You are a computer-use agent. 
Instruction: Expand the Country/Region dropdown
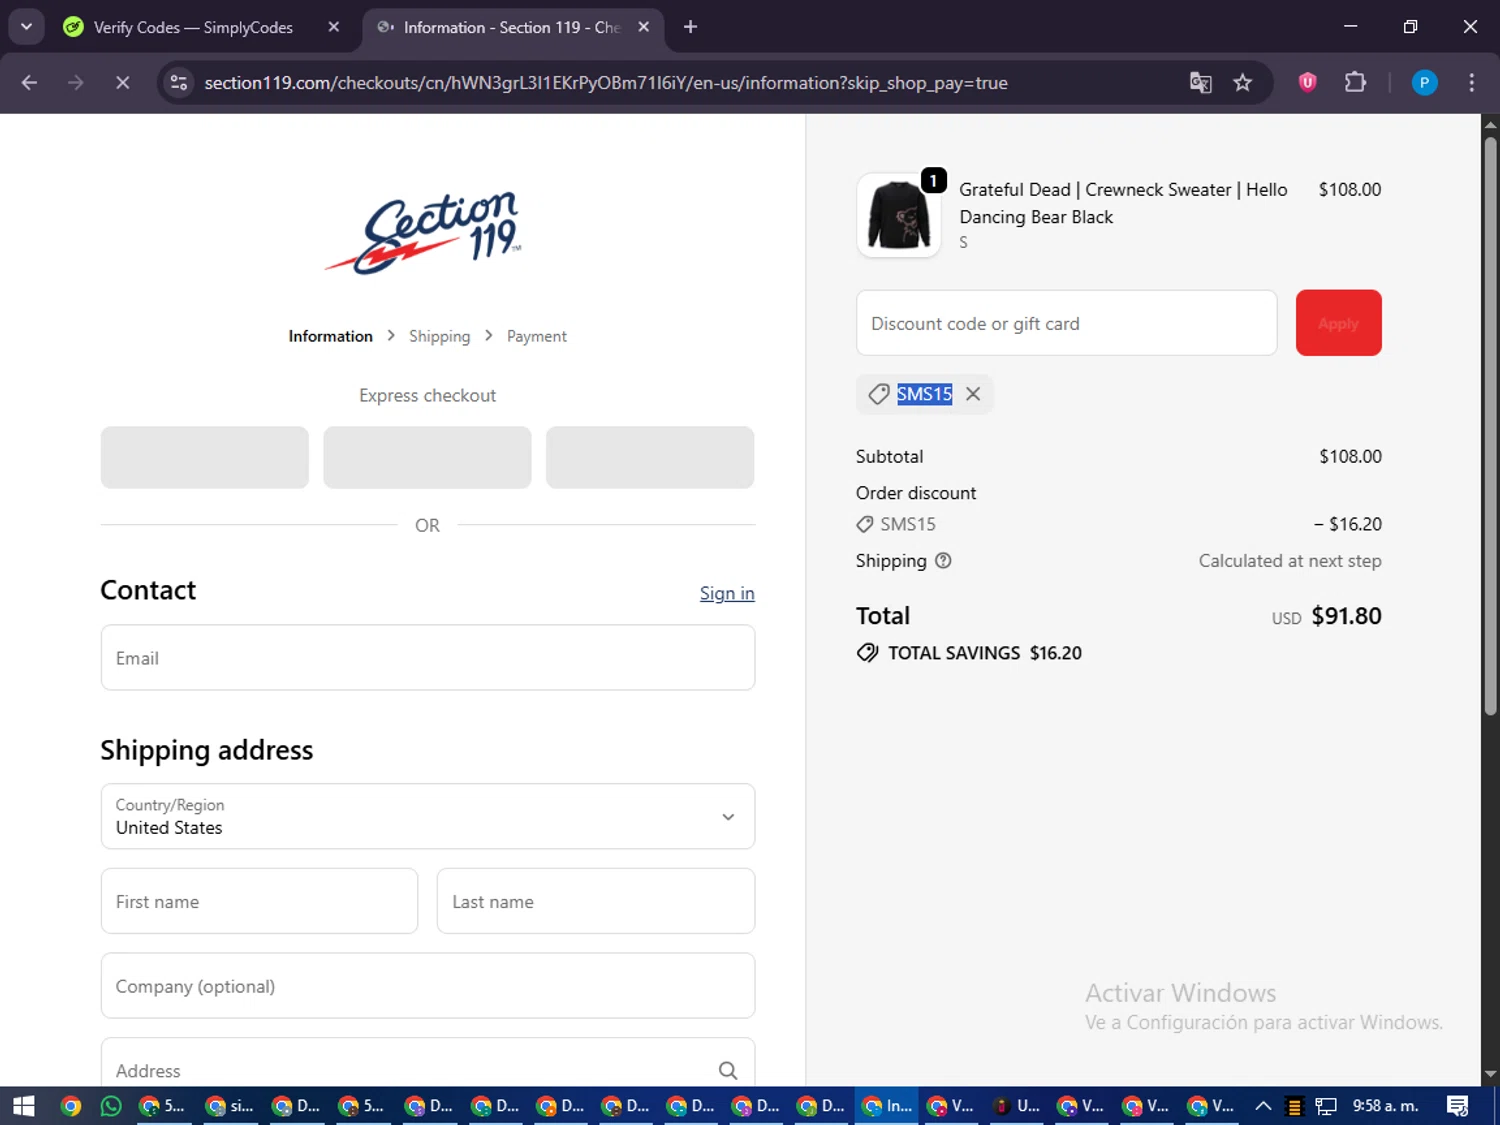point(428,817)
